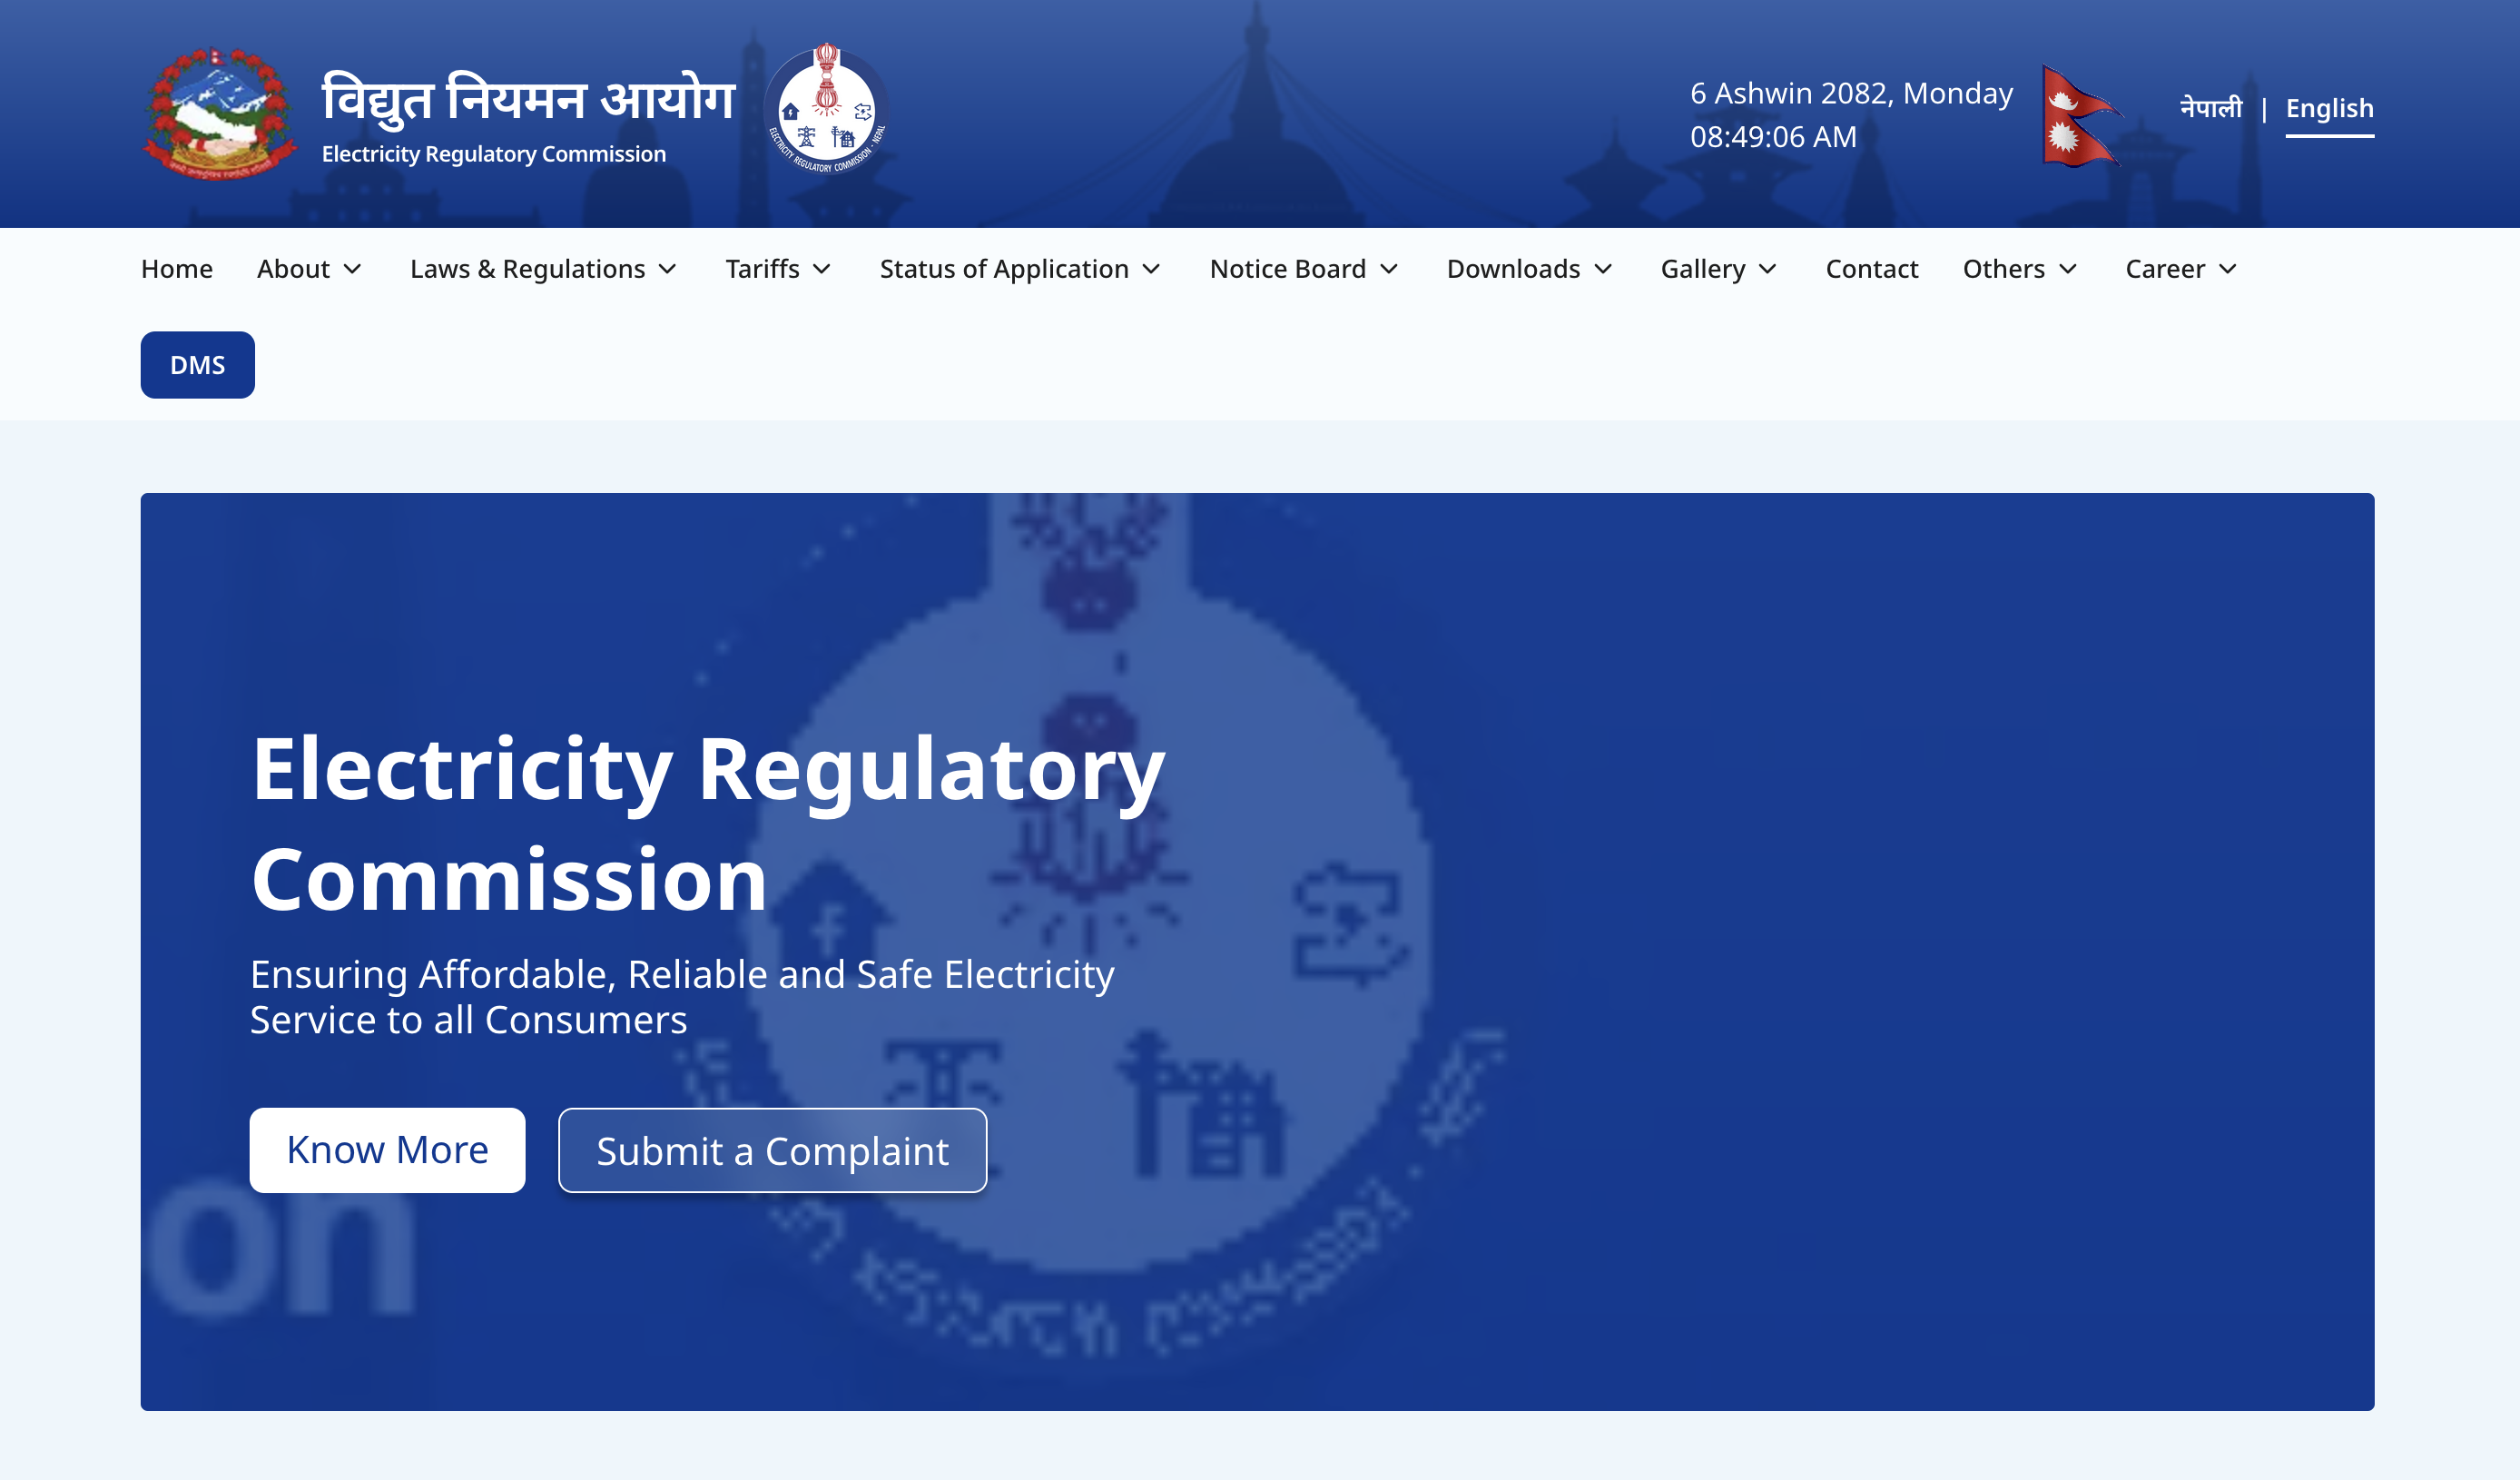Open Status of Application dropdown

click(x=1020, y=269)
